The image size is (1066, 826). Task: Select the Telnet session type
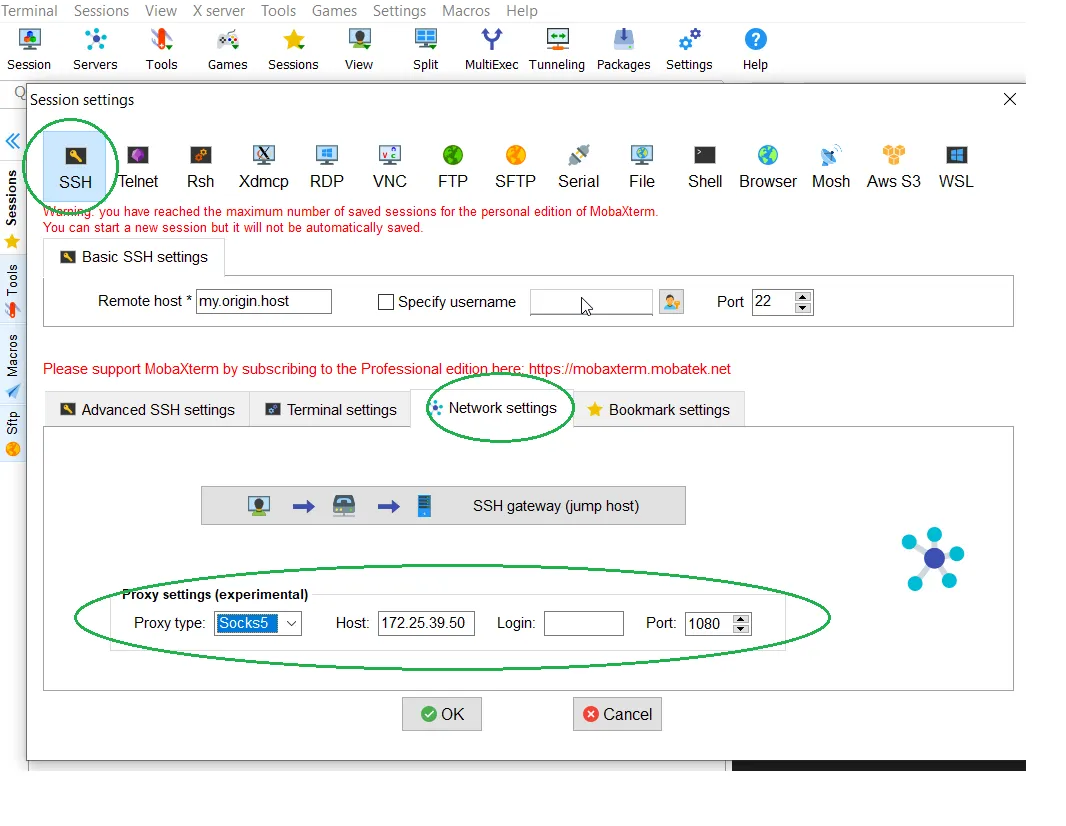(138, 167)
